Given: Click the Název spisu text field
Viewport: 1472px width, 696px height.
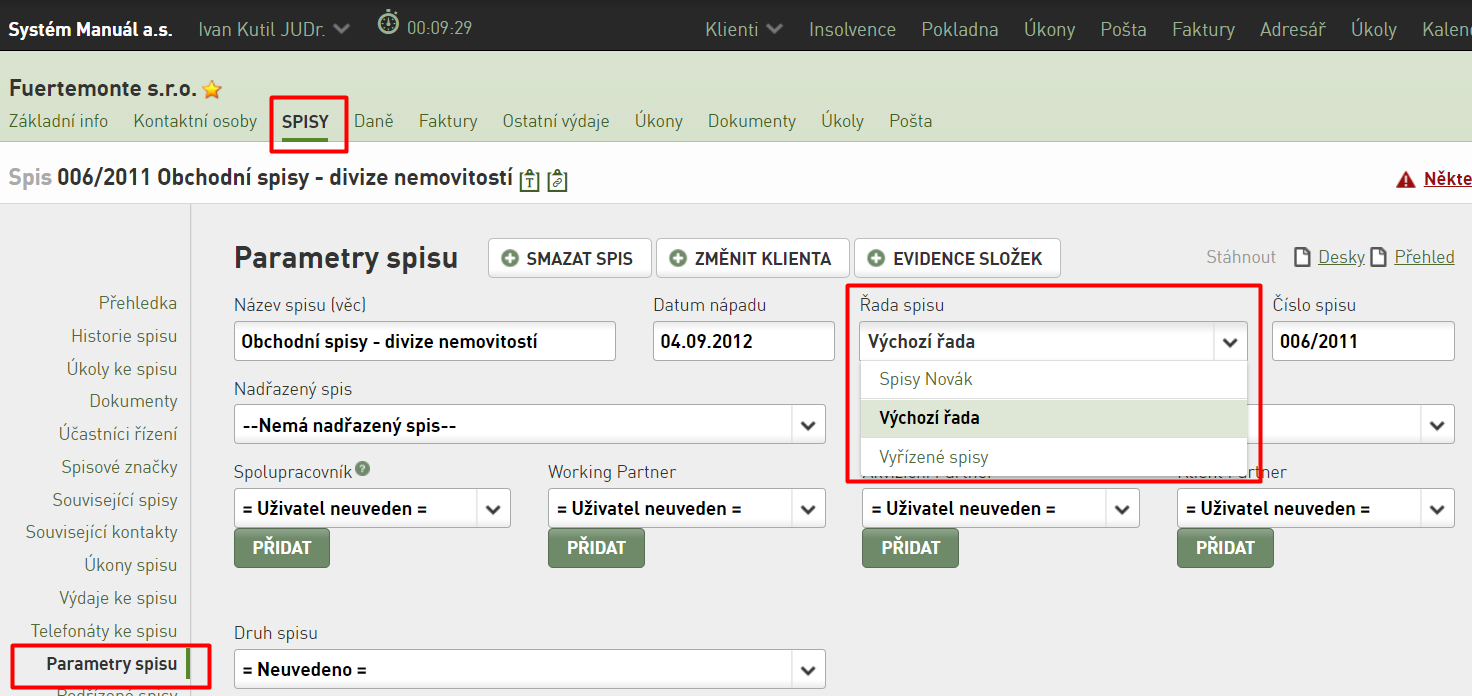Looking at the screenshot, I should point(425,341).
